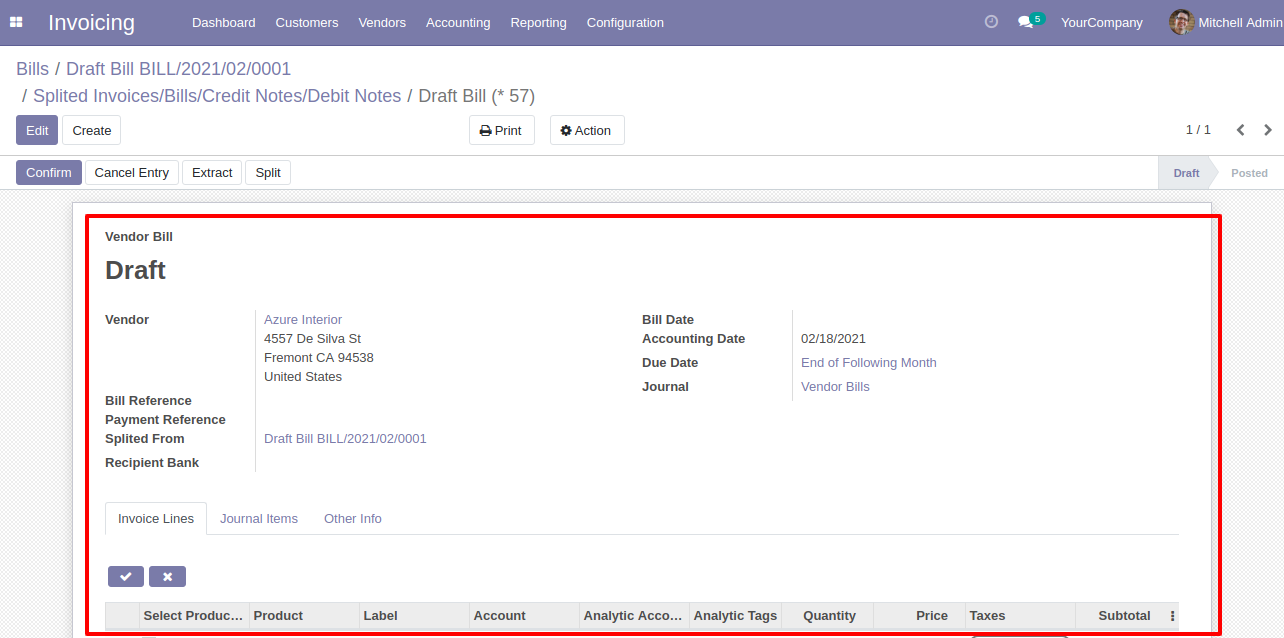Open the apps grid menu icon
The height and width of the screenshot is (638, 1284).
click(x=16, y=22)
